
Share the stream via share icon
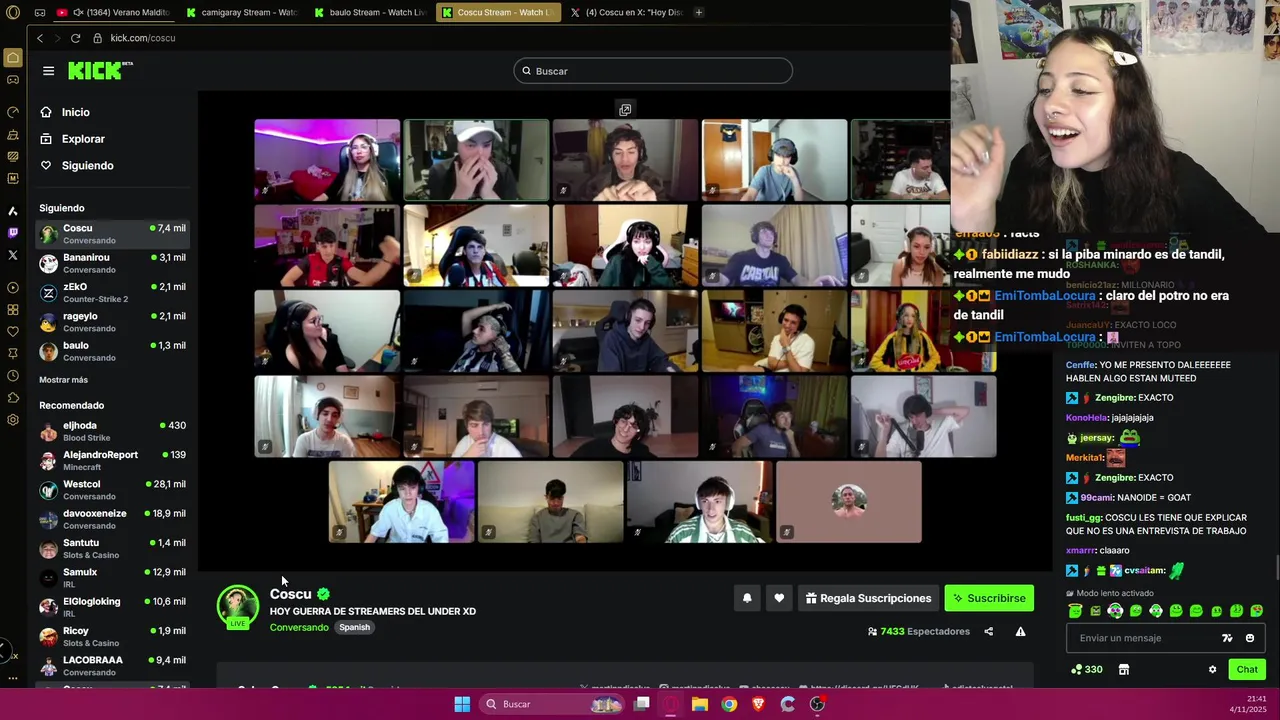coord(988,631)
